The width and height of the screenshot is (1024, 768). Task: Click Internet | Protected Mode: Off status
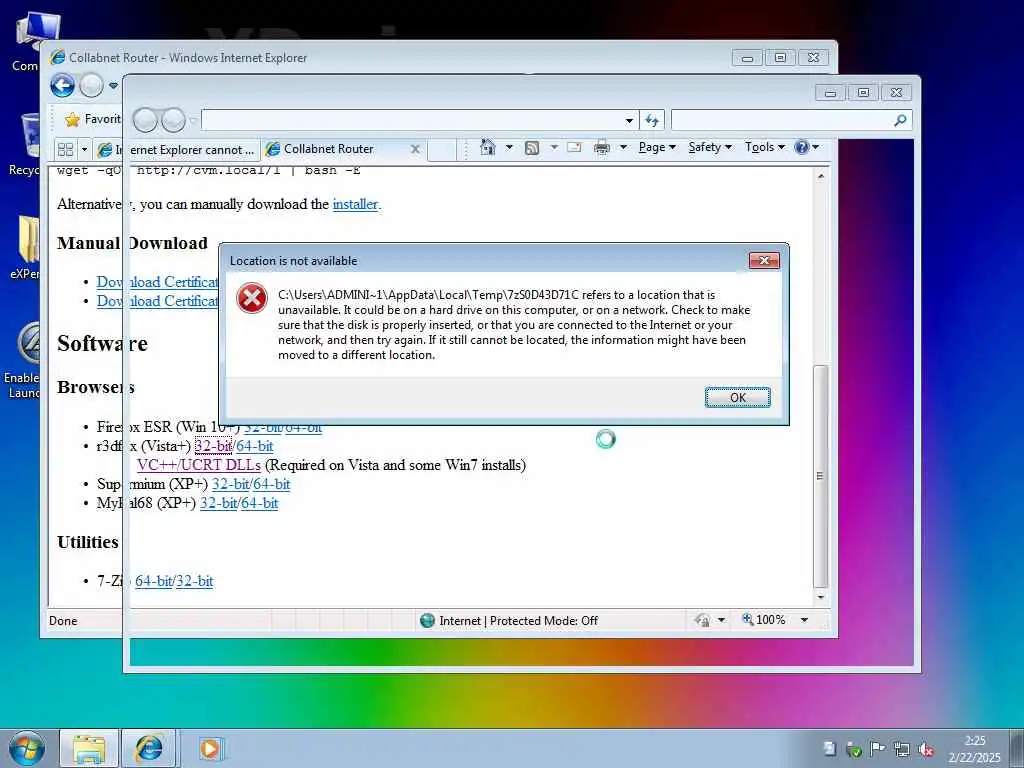click(x=509, y=620)
